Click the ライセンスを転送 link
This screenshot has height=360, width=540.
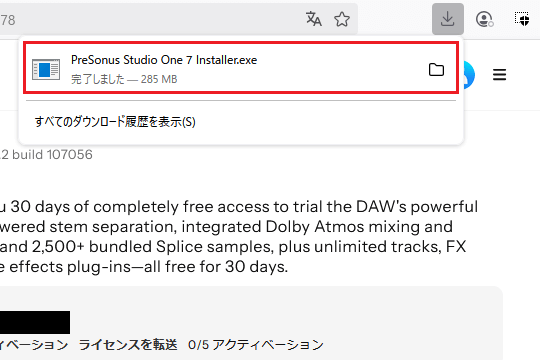click(128, 344)
